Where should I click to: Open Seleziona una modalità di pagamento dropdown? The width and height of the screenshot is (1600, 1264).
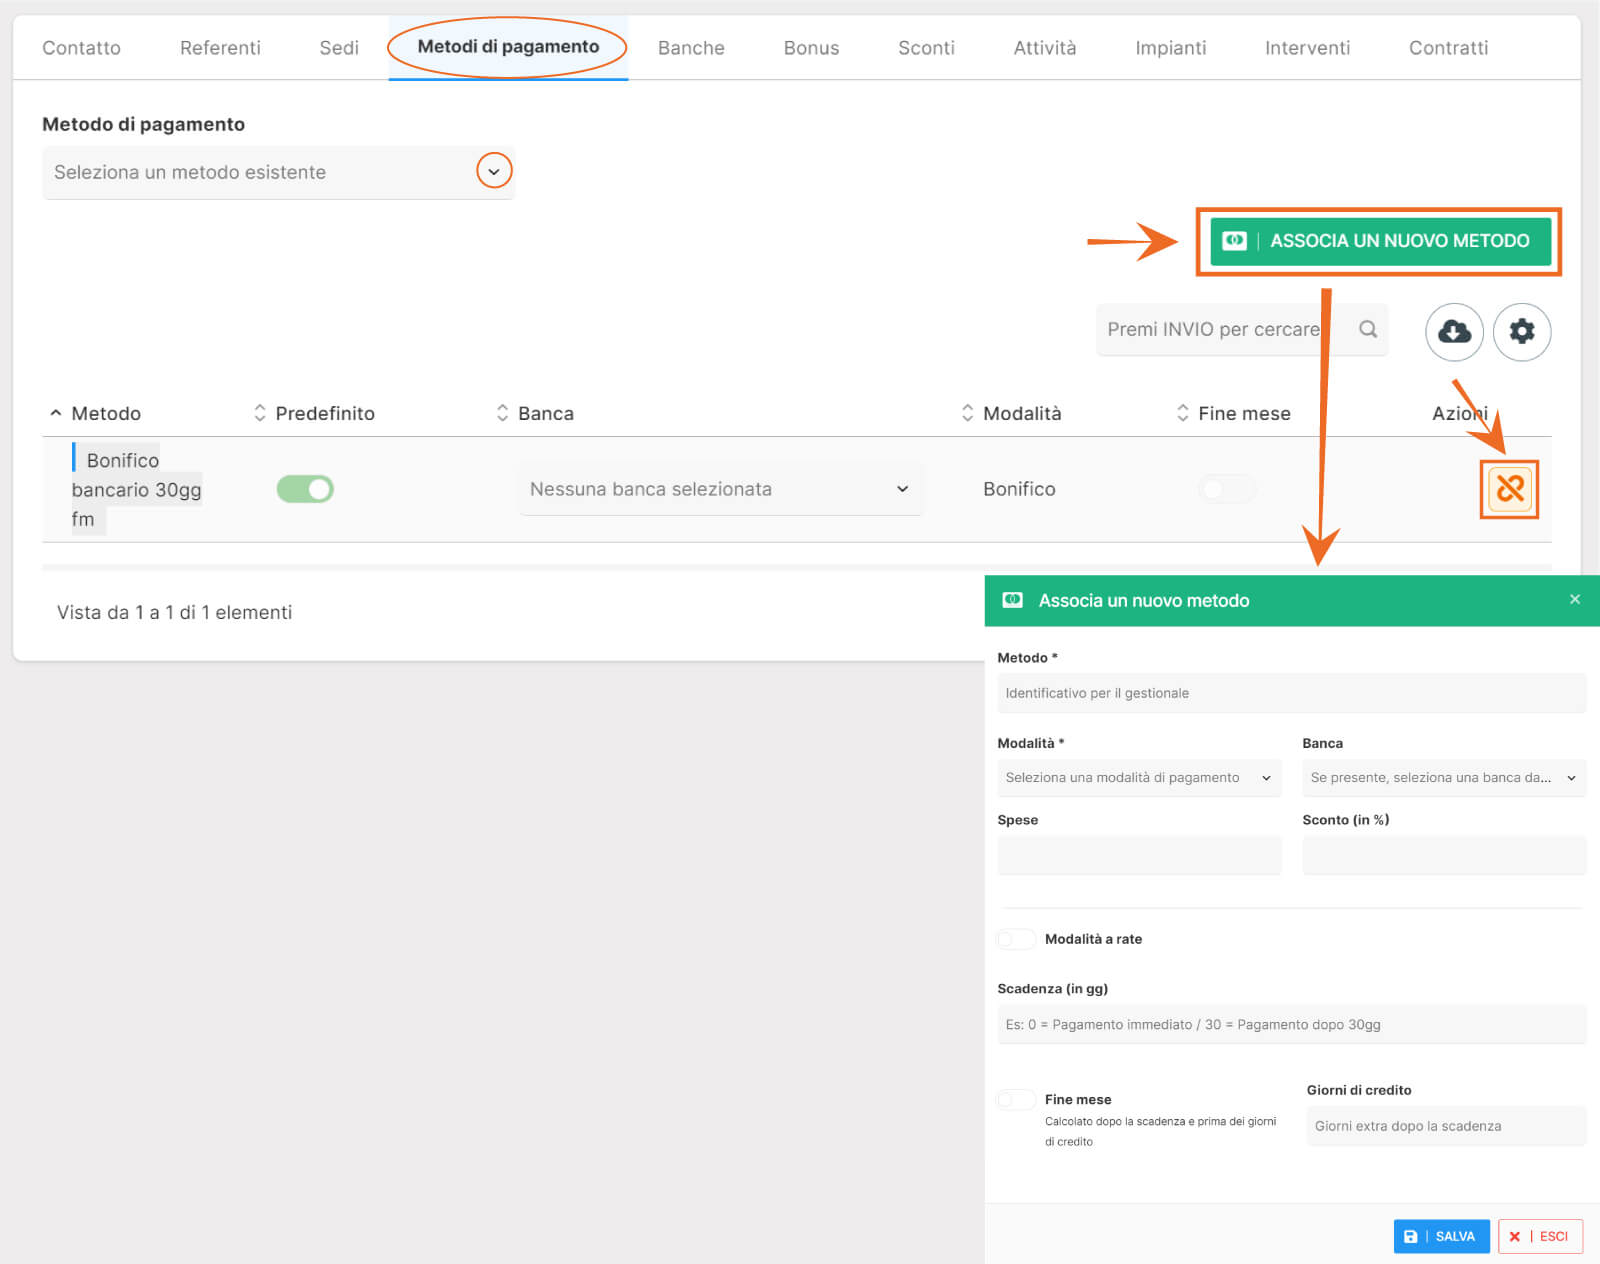coord(1138,778)
